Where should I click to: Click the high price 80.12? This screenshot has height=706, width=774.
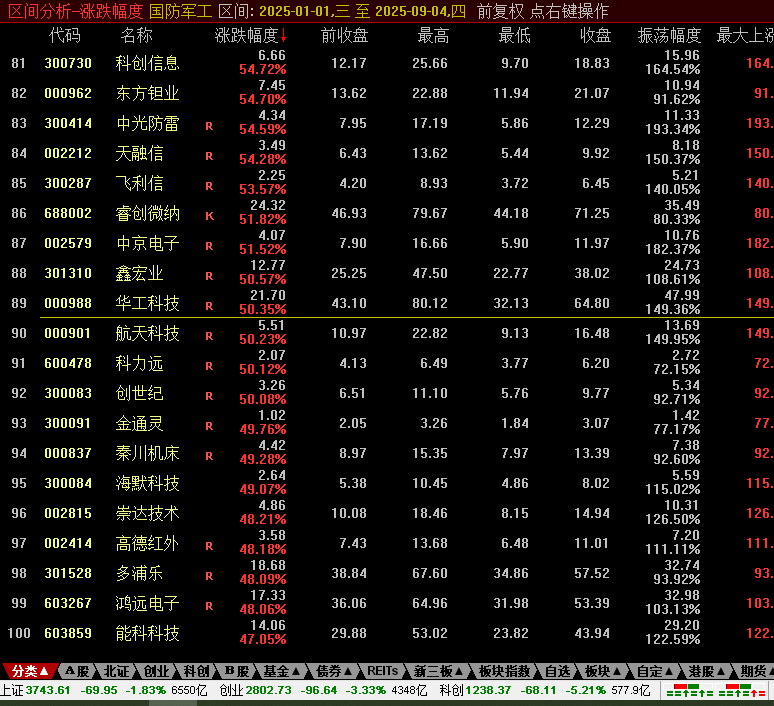pyautogui.click(x=430, y=303)
